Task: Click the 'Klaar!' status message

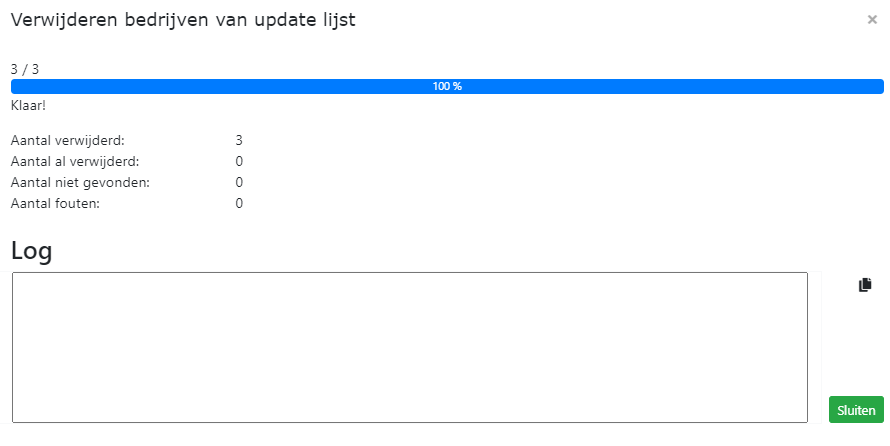Action: (x=28, y=105)
